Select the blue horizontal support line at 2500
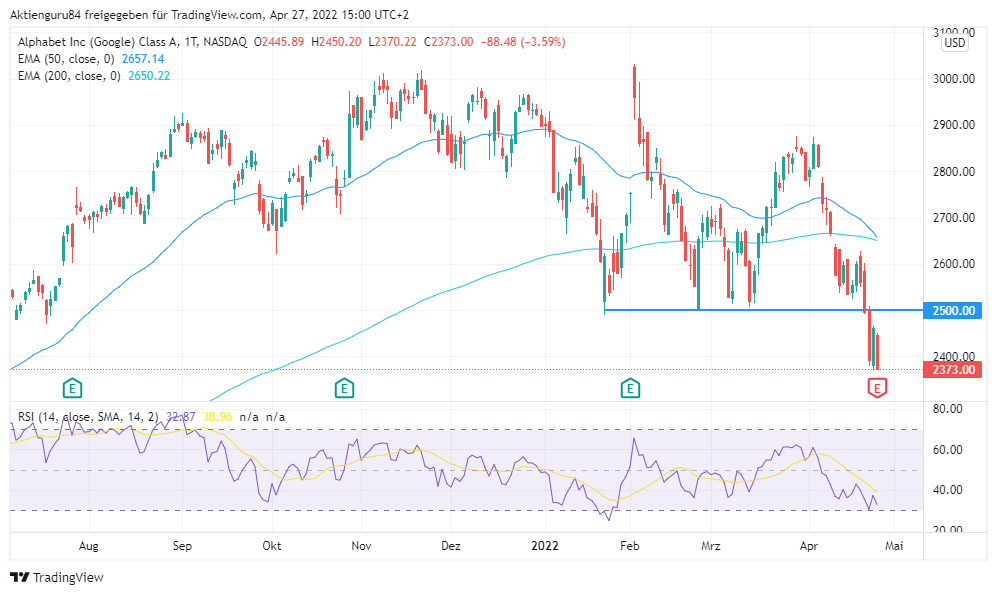The height and width of the screenshot is (595, 997). 763,310
